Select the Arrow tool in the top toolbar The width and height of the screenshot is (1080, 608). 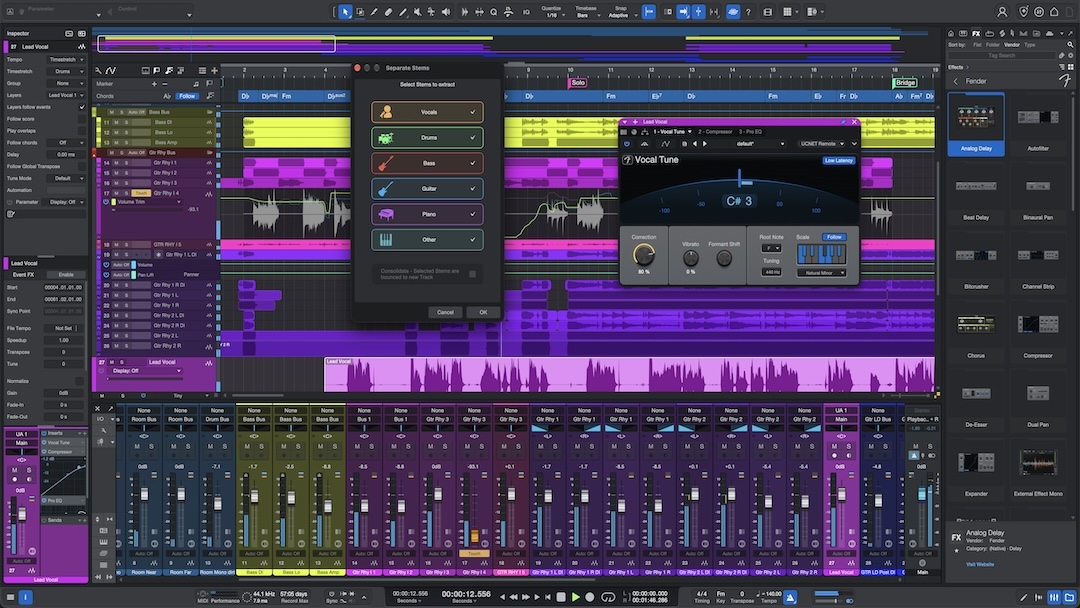tap(345, 12)
